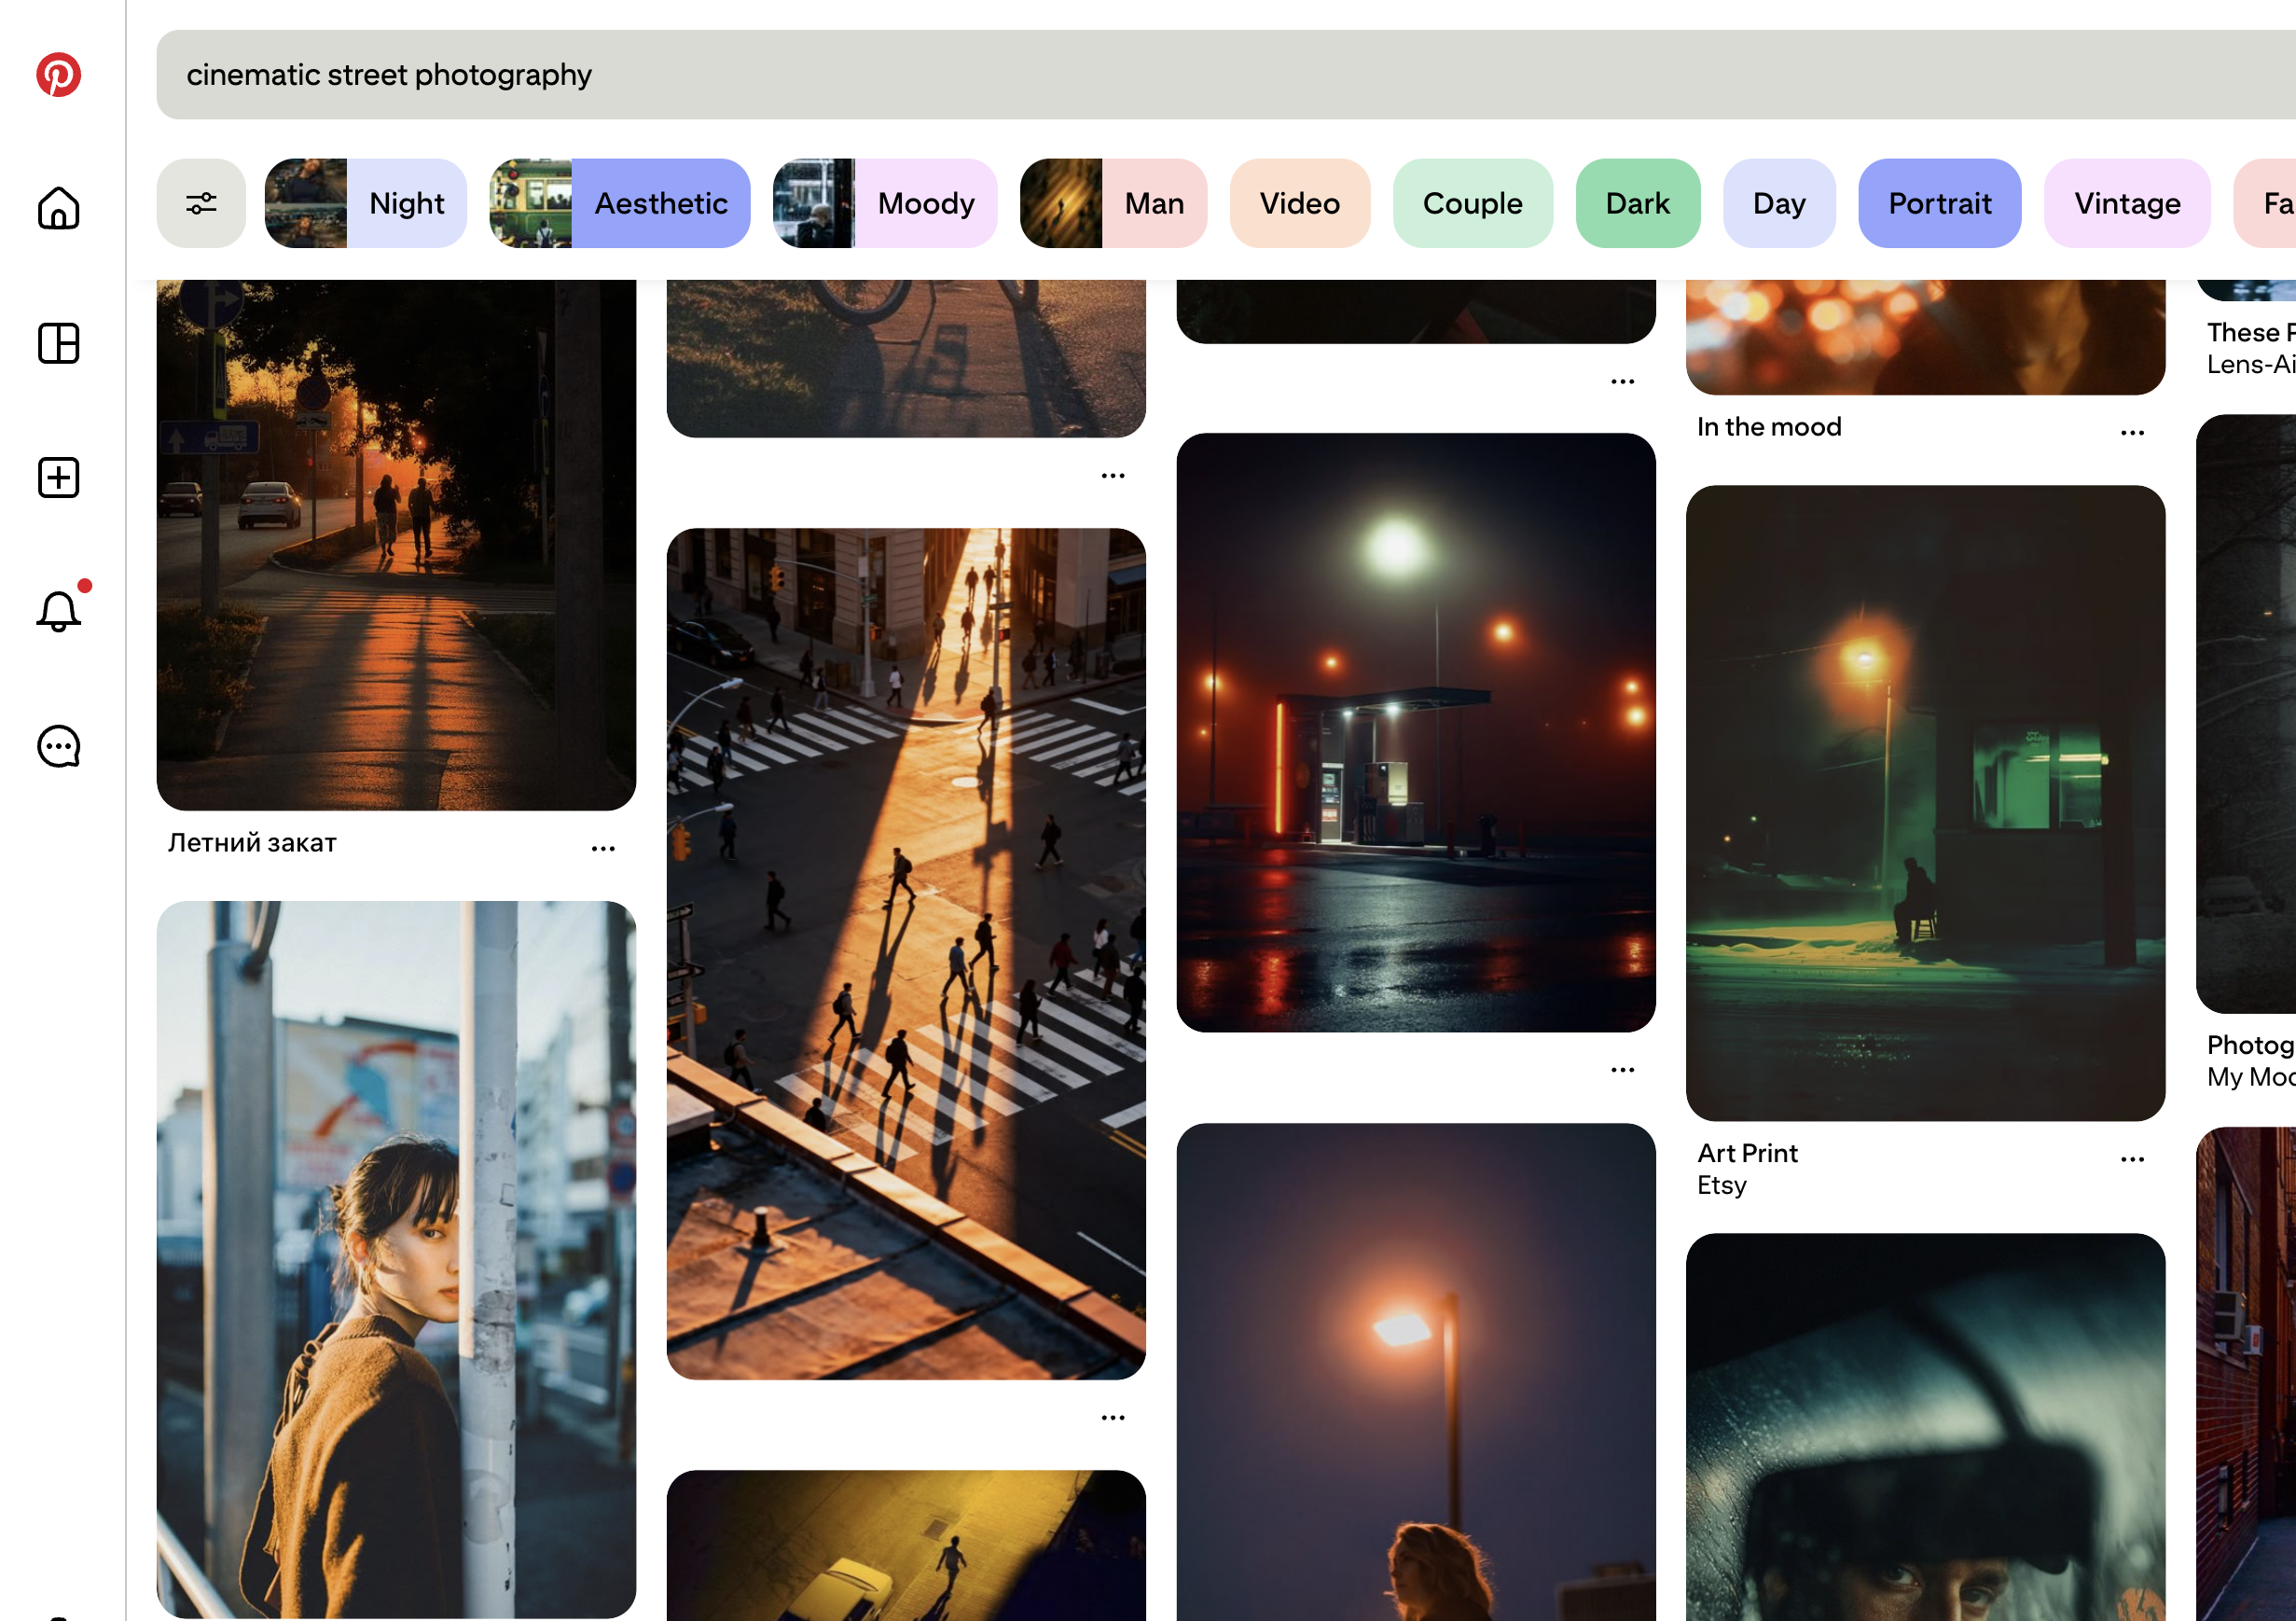Click the In the mood pin title
The height and width of the screenshot is (1621, 2296).
tap(1769, 427)
